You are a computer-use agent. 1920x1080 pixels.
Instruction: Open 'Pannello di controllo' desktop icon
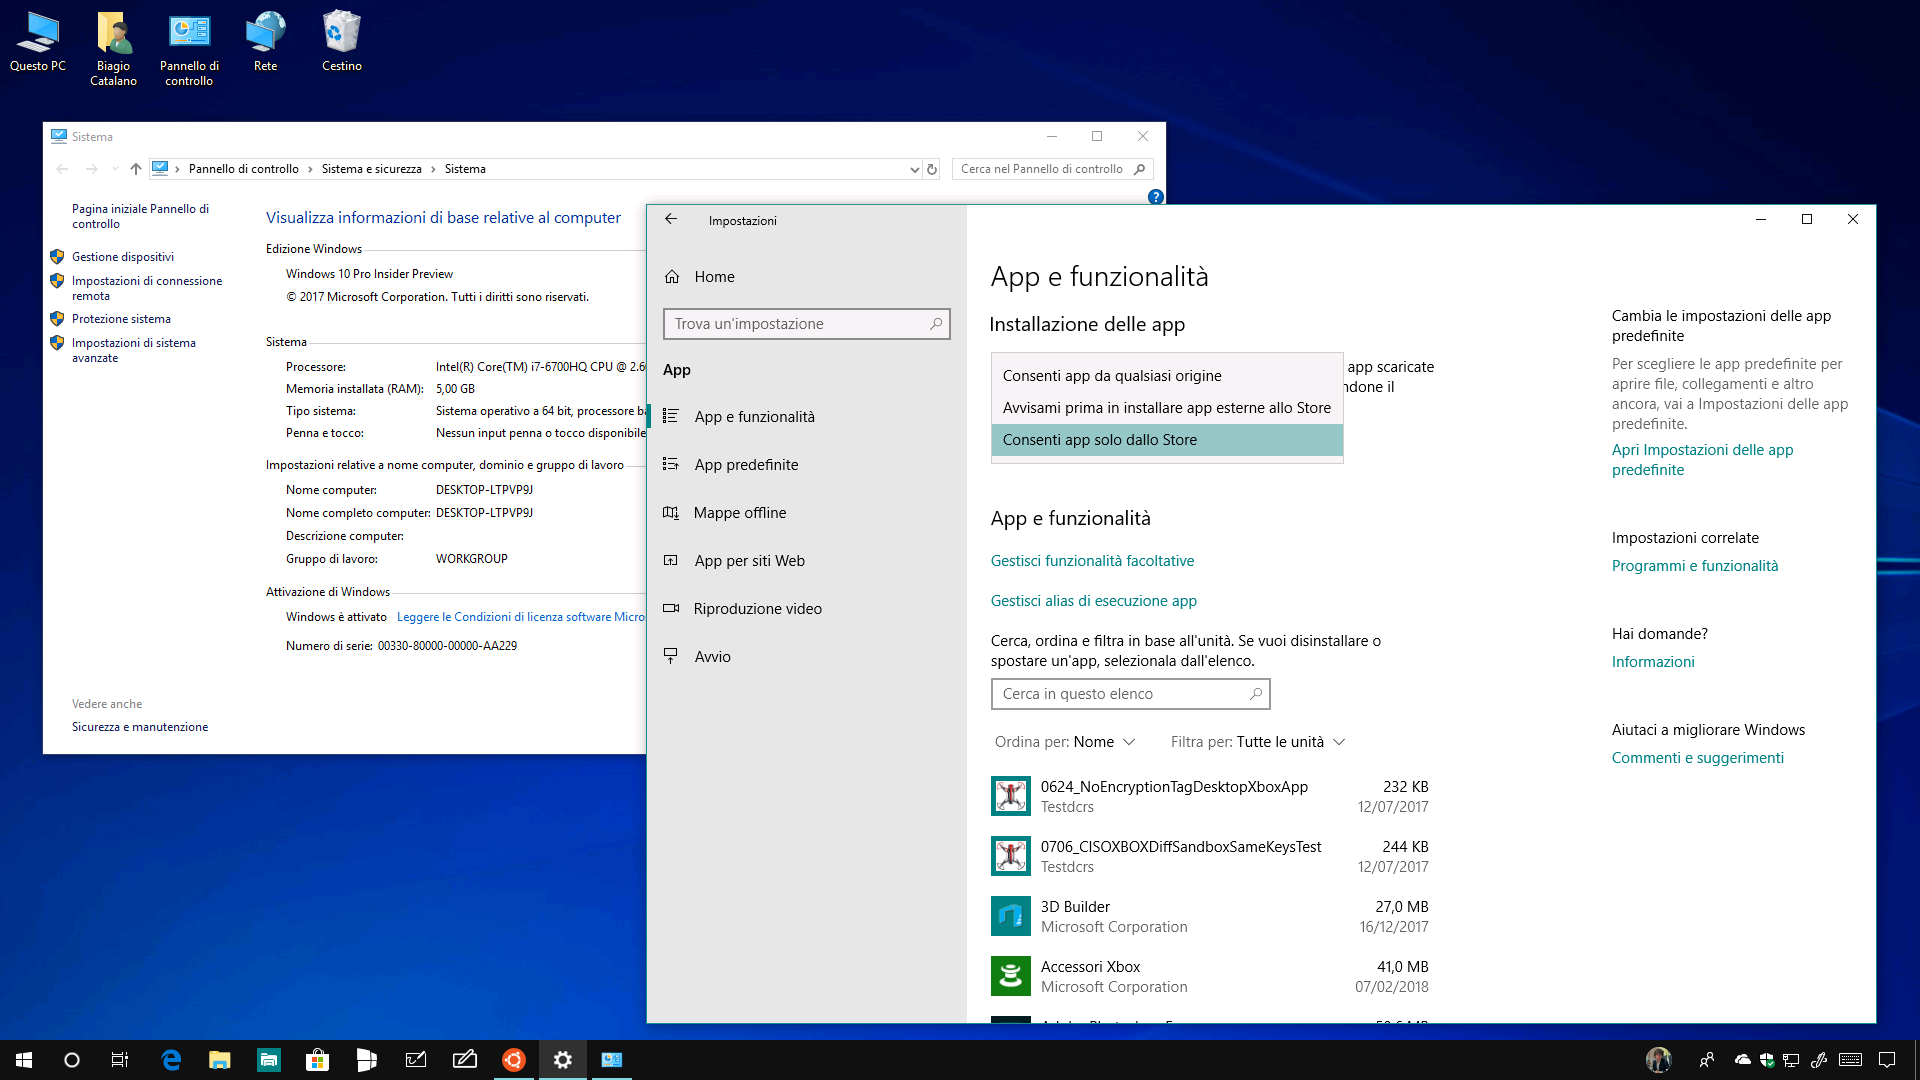coord(189,49)
